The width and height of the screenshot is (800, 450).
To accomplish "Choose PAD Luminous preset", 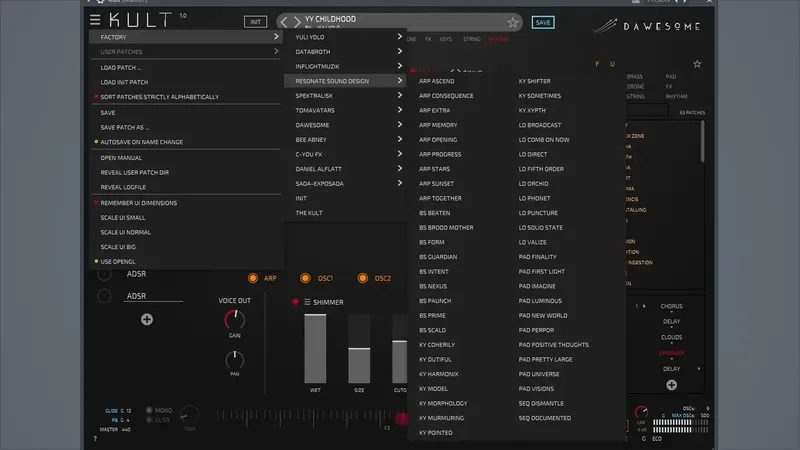I will coord(540,301).
